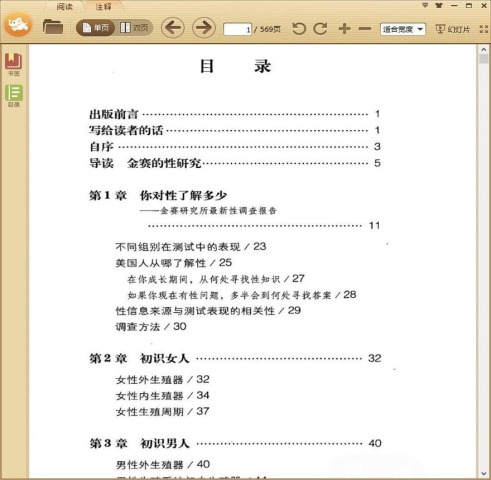Click 美国人从哪了解性 / 25
This screenshot has height=480, width=491.
173,263
